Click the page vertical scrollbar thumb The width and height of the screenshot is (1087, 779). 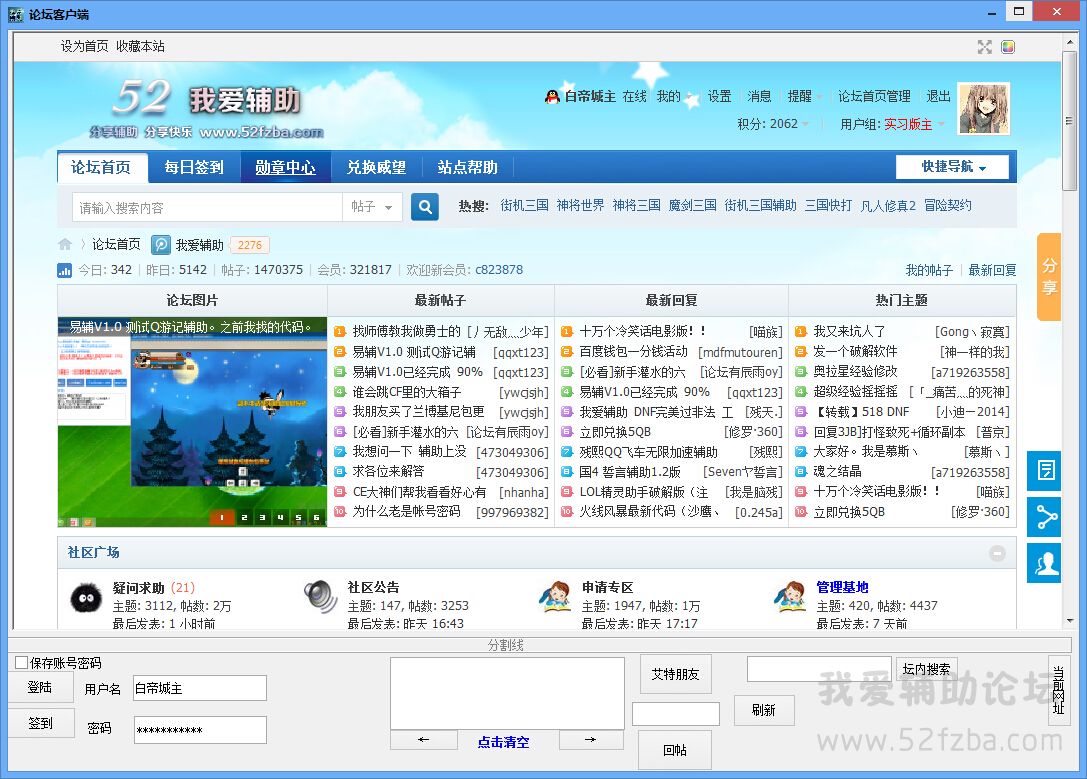(x=1070, y=120)
